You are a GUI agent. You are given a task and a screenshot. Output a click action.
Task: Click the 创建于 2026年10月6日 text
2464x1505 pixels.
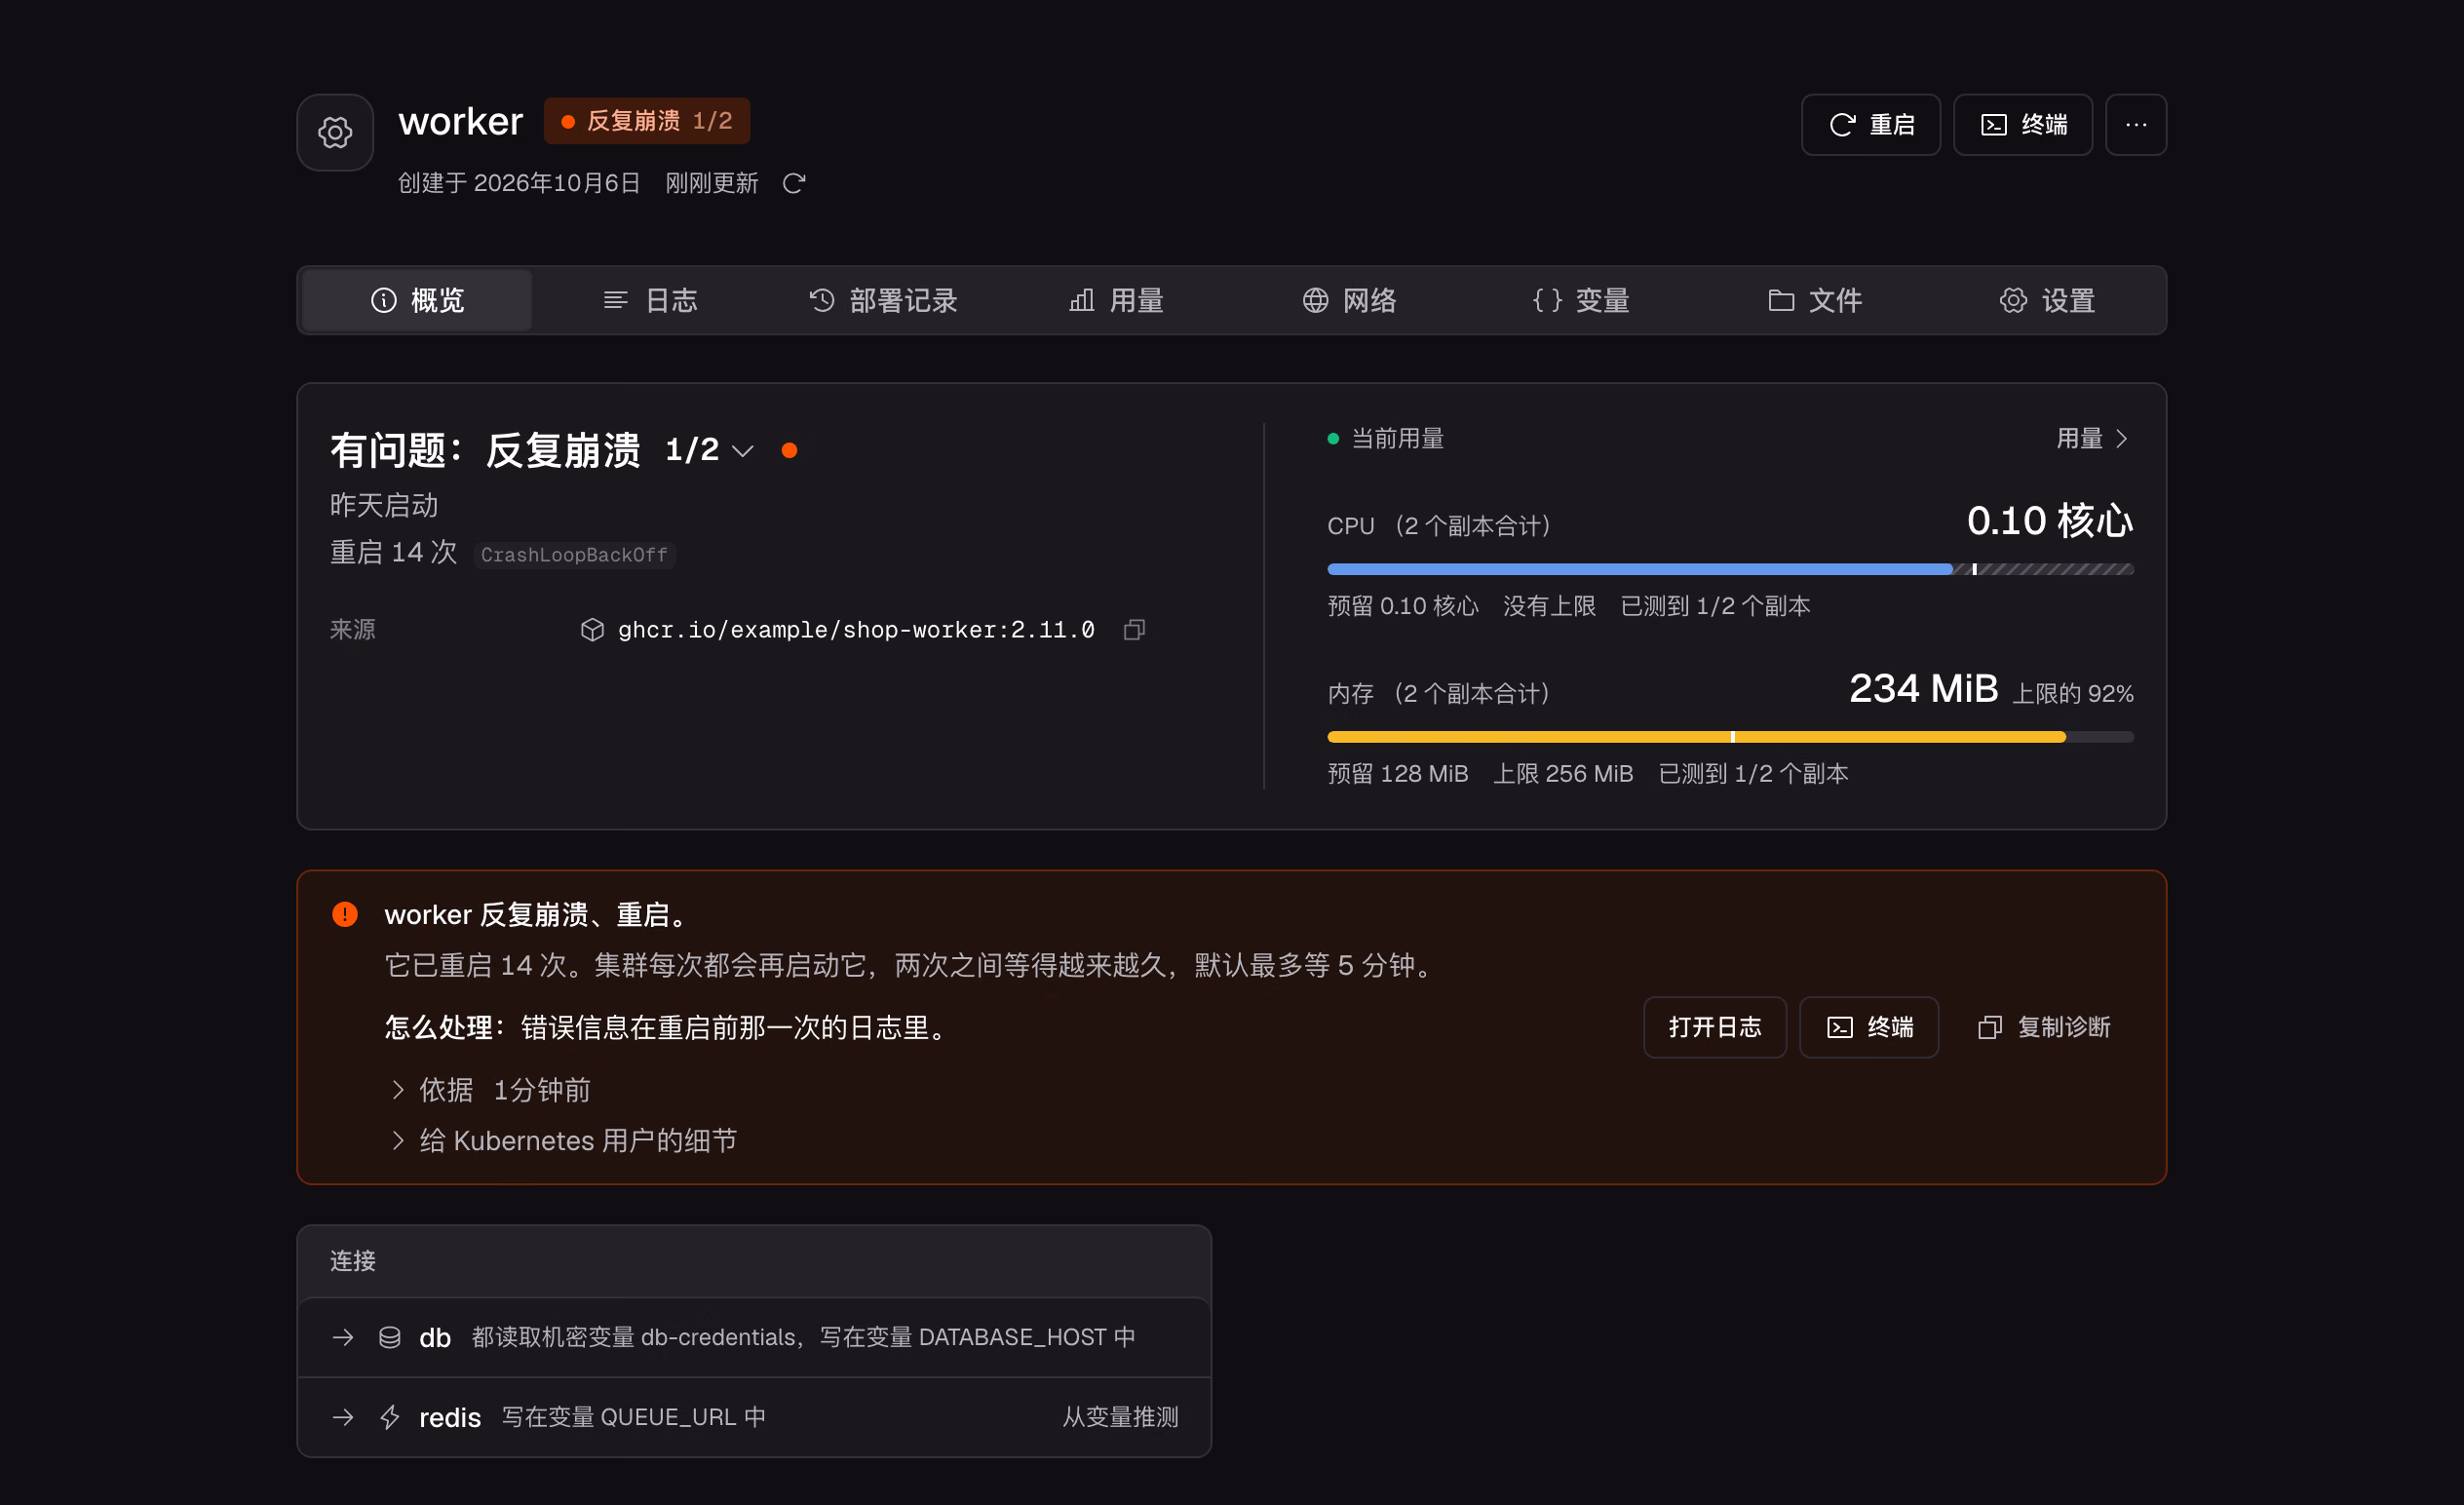(519, 184)
